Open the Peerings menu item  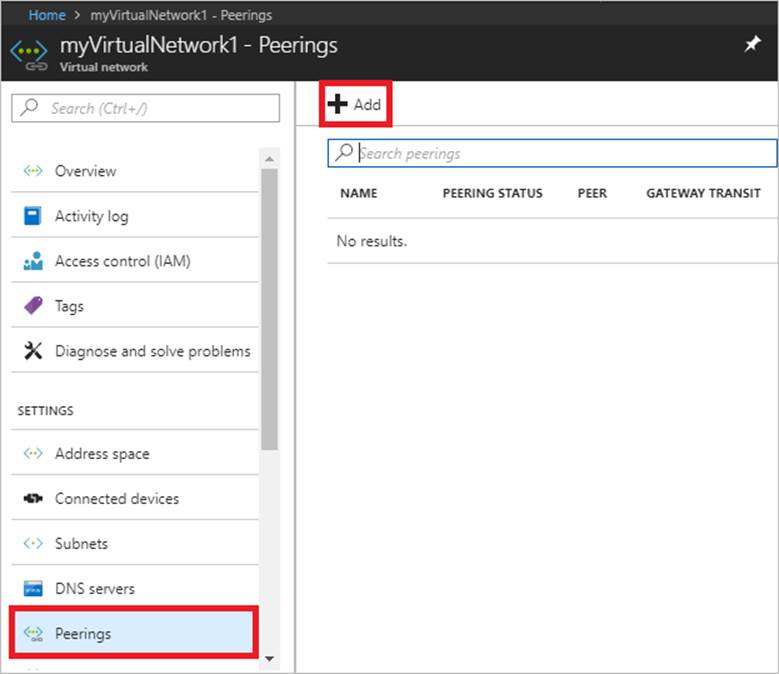pos(83,634)
